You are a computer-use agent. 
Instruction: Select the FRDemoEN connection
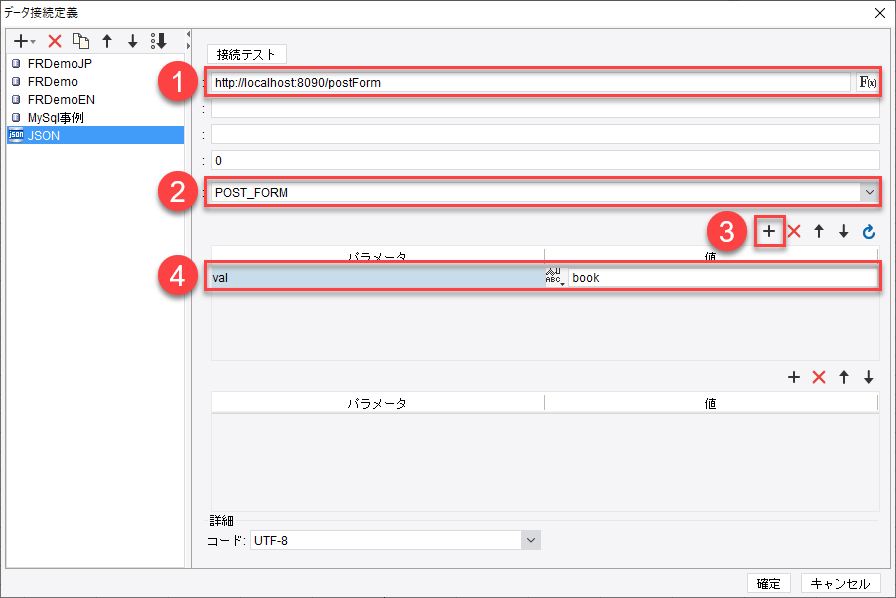(x=95, y=99)
